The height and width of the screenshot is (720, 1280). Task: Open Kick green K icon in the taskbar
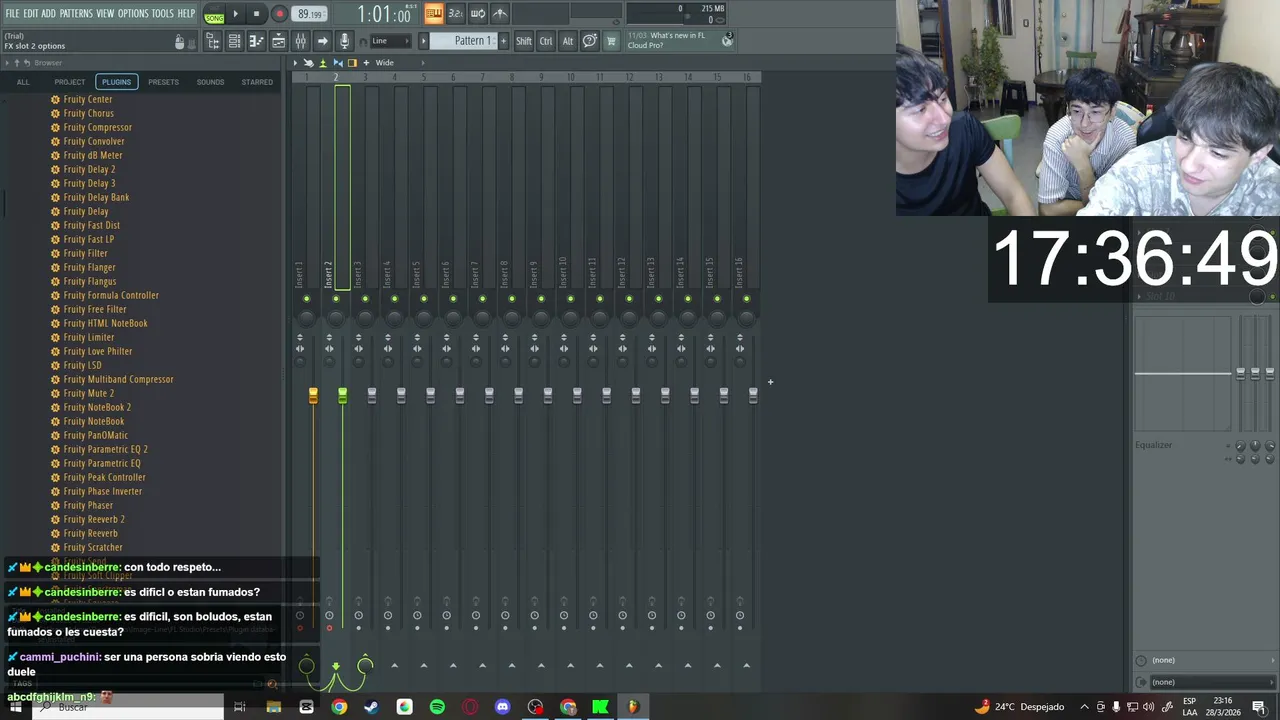tap(600, 707)
